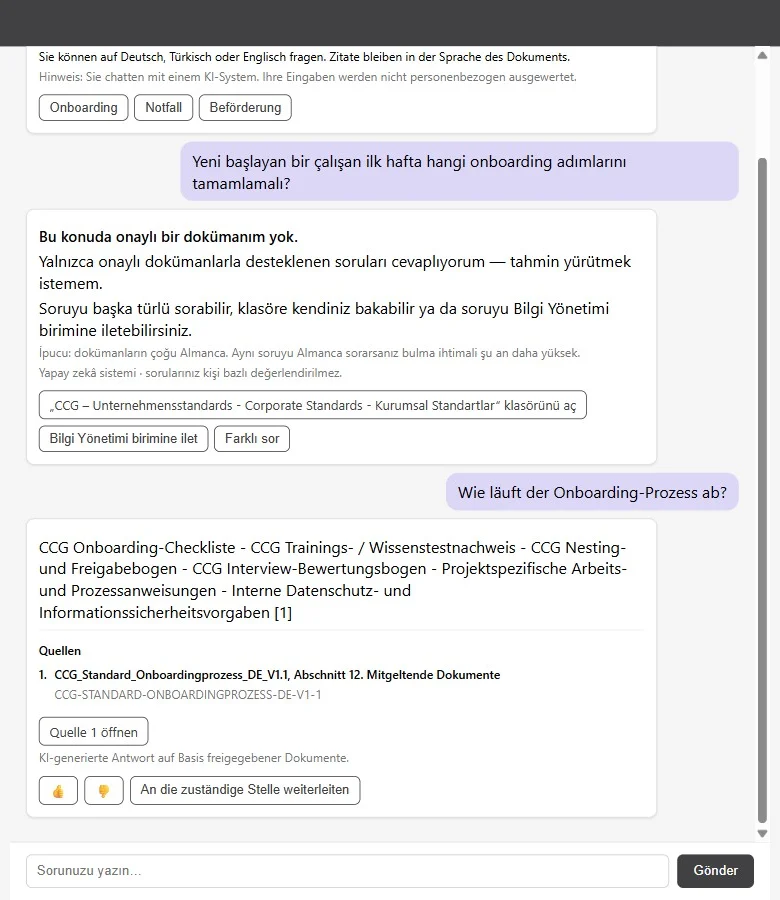Click KI-generierte Antwort auf Basis freigegebener Dokumente
This screenshot has width=780, height=900.
pos(193,758)
